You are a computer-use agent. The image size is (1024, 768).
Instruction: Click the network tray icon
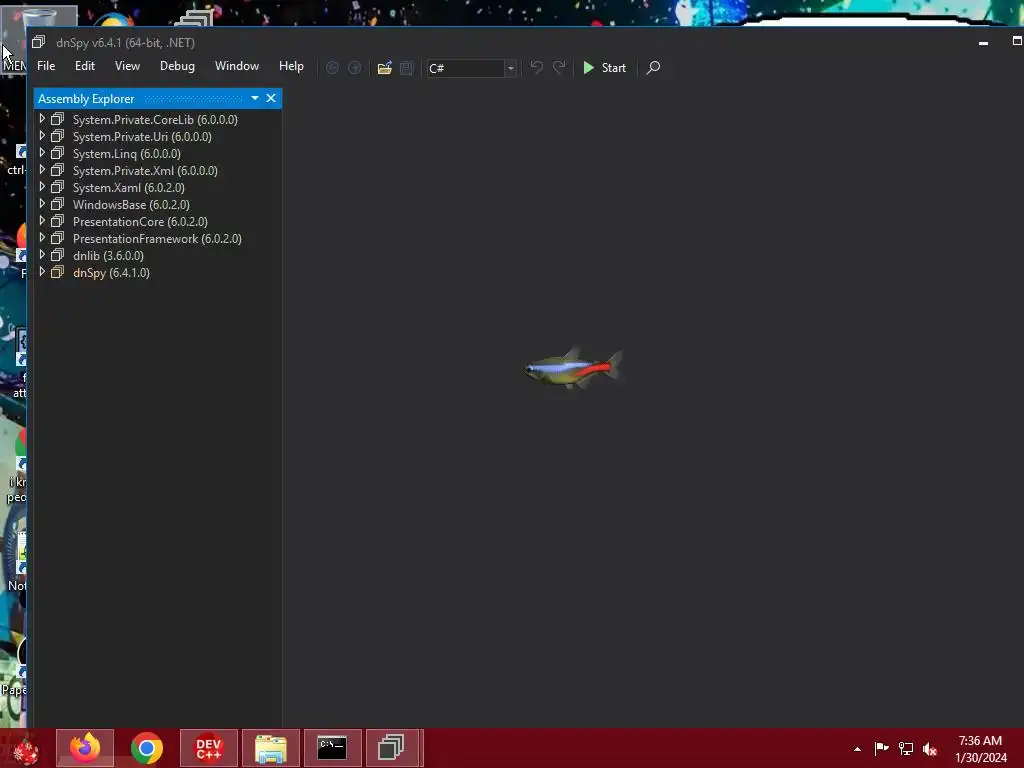pos(906,748)
